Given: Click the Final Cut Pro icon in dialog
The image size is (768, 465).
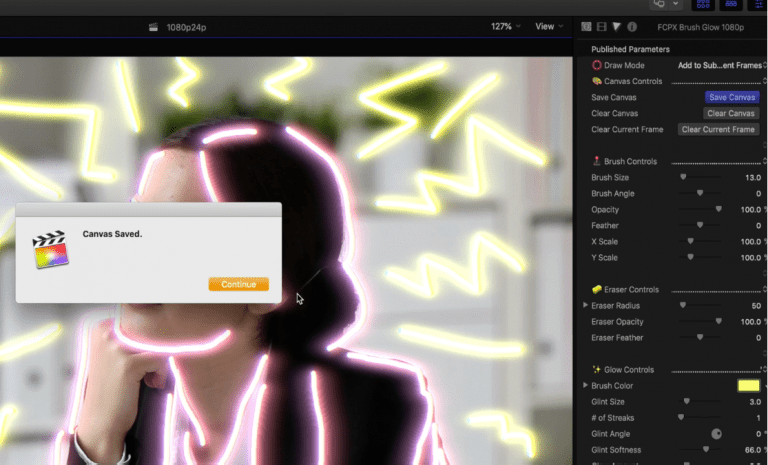Looking at the screenshot, I should tap(50, 249).
